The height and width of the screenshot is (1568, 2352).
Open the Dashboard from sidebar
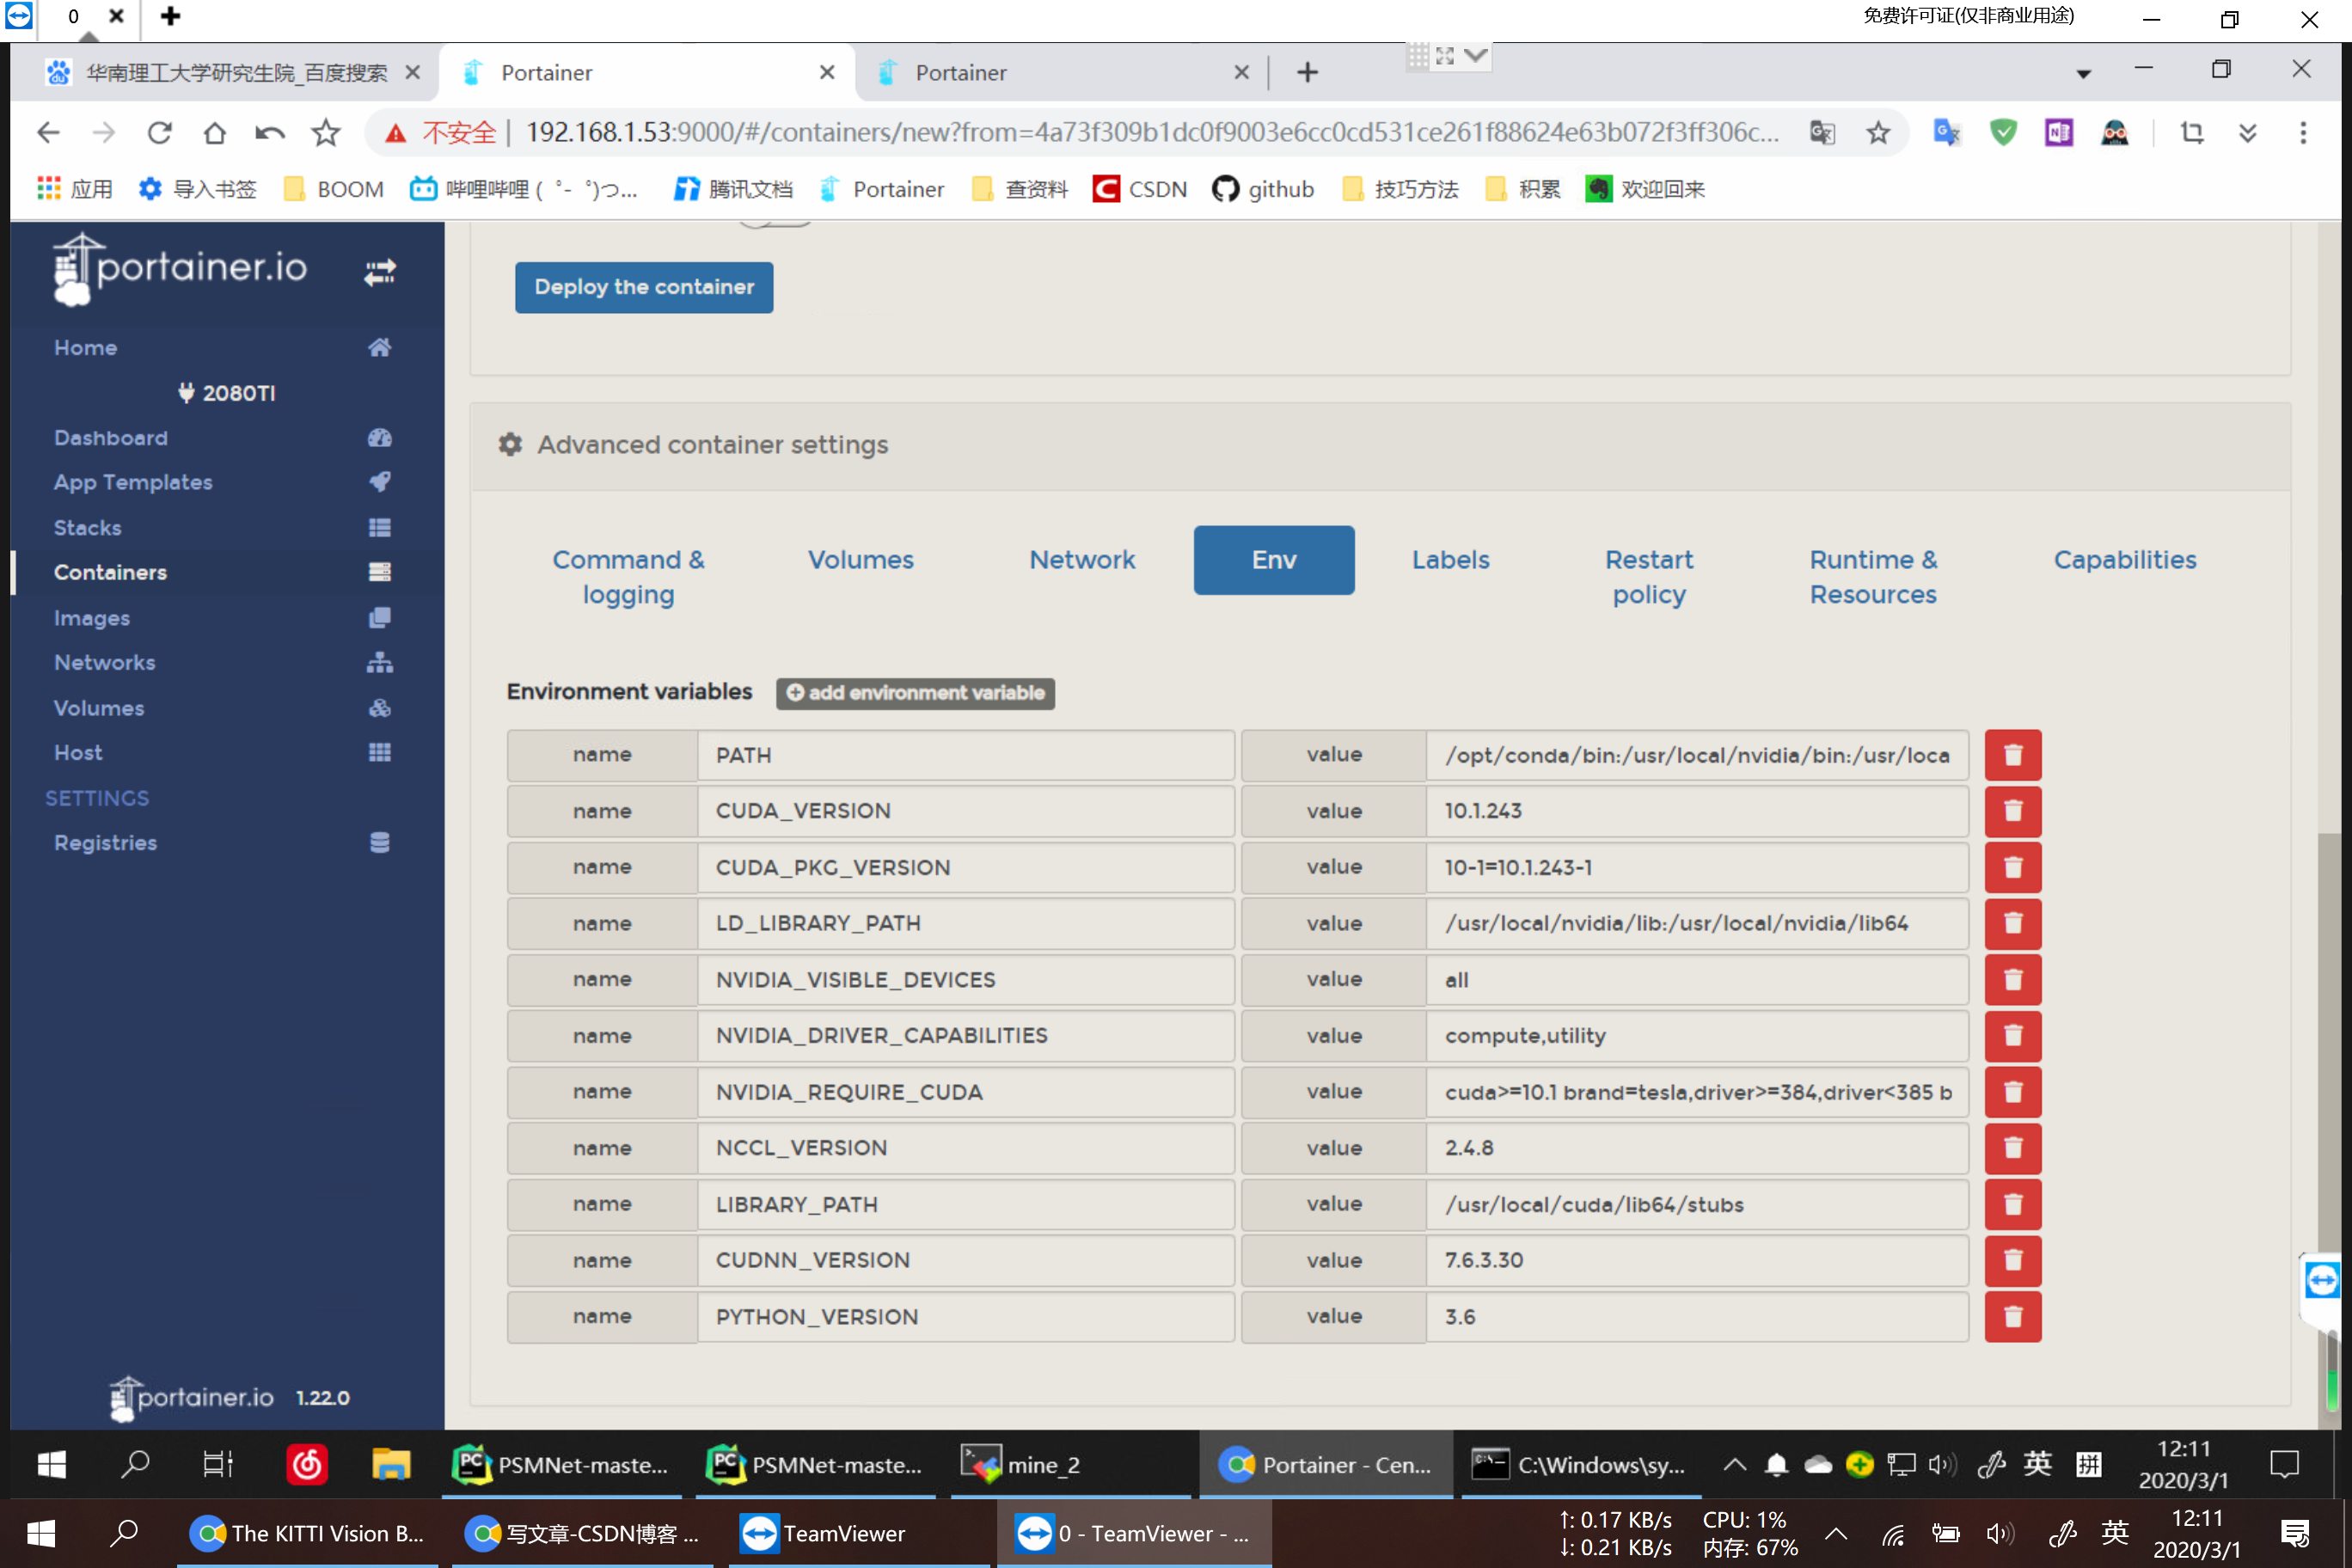point(110,437)
